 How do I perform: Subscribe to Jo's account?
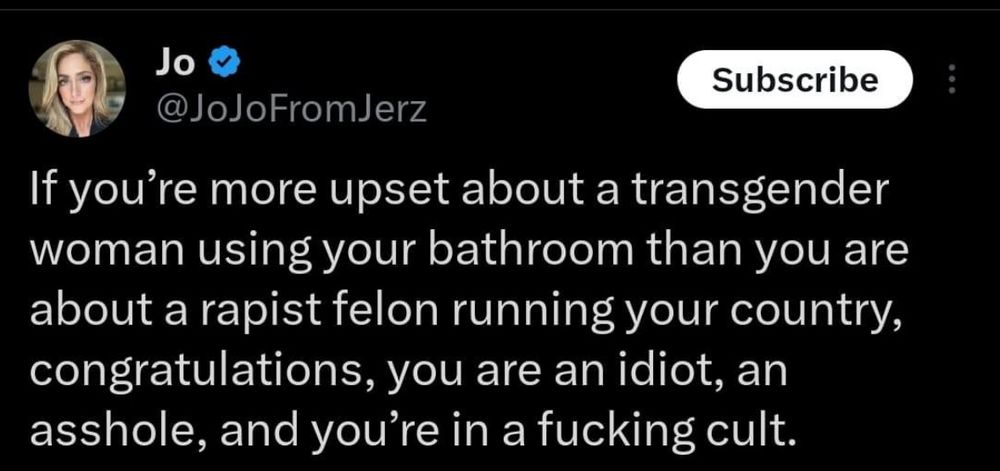[795, 80]
